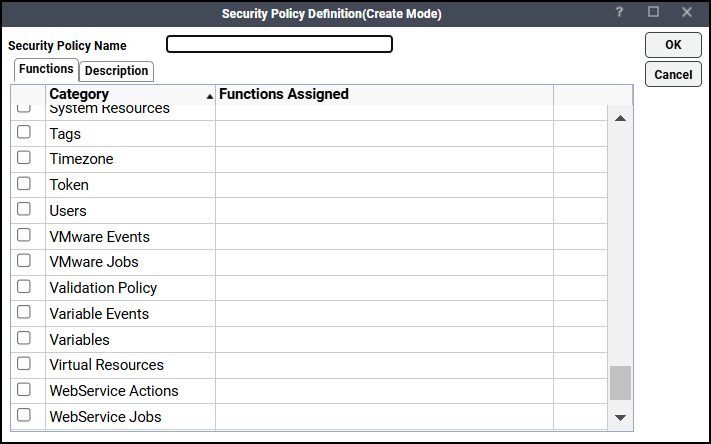Screen dimensions: 711x444
Task: Switch to the Description tab
Action: coord(116,71)
